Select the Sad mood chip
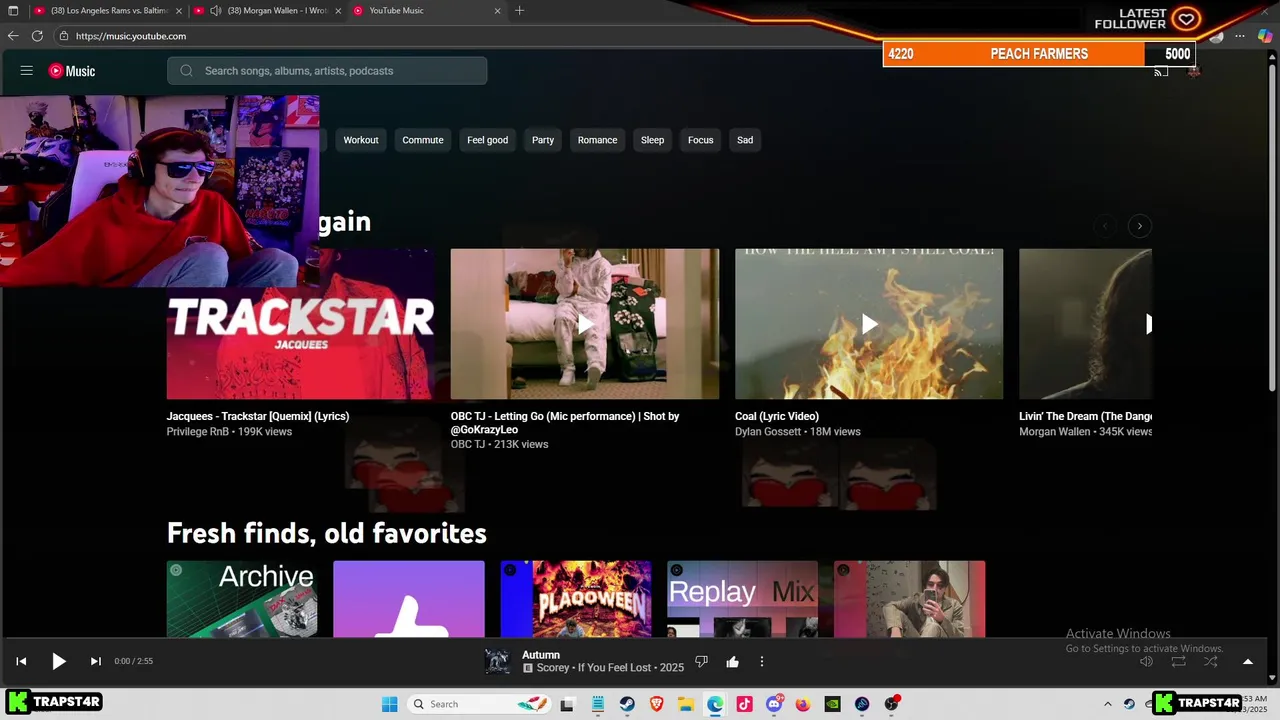 [x=745, y=140]
